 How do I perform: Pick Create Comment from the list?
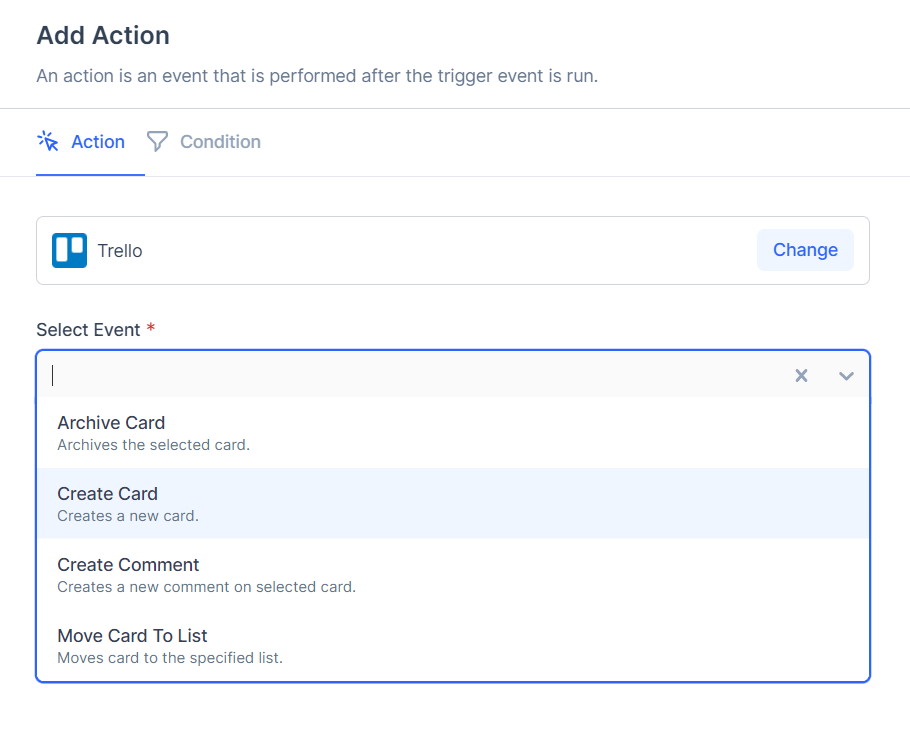click(128, 565)
